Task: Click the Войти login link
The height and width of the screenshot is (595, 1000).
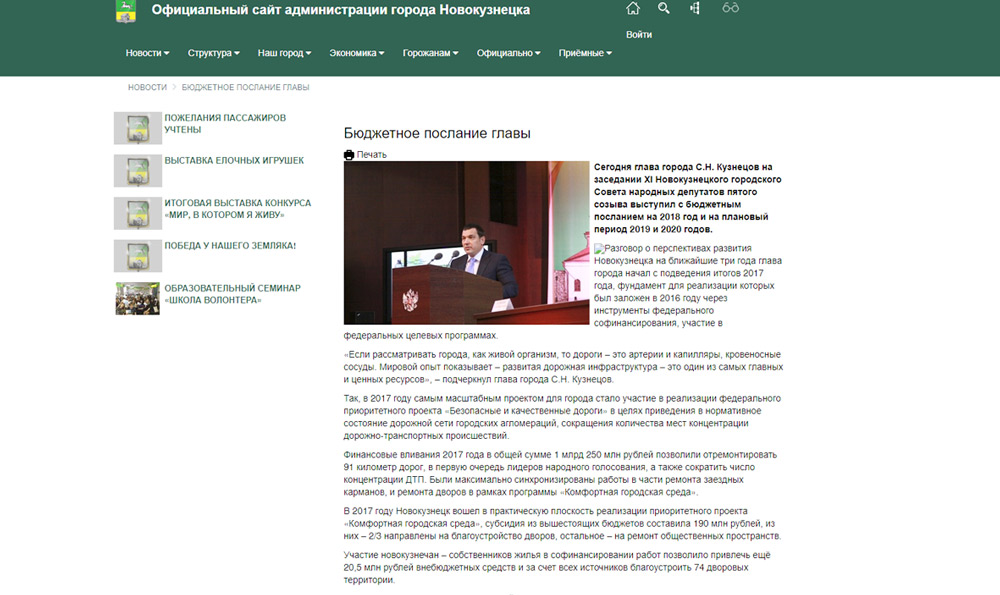Action: click(x=639, y=34)
